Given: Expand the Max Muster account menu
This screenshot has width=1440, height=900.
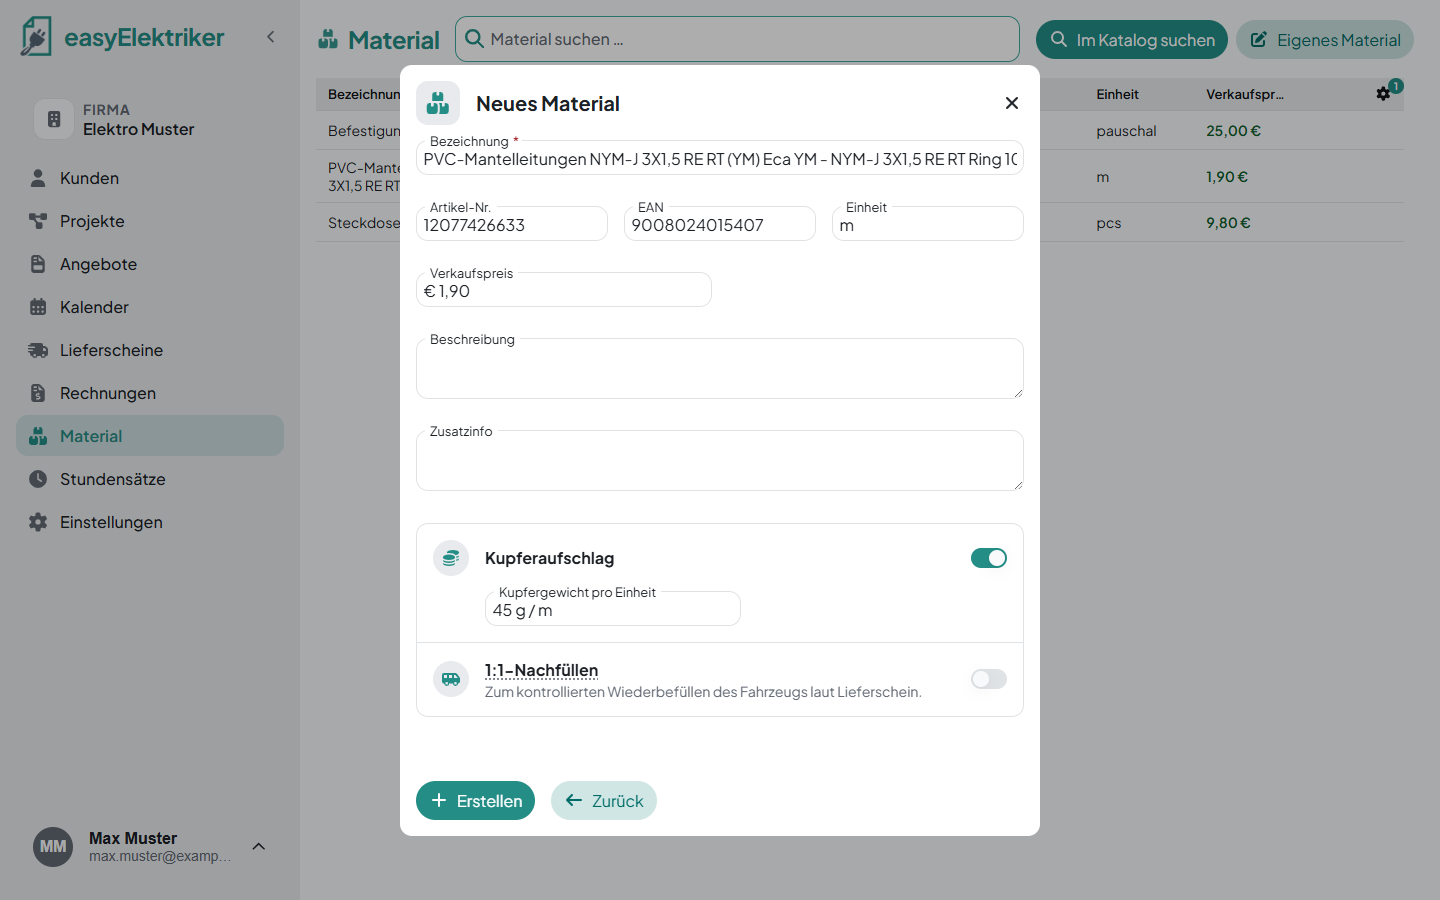Looking at the screenshot, I should (259, 847).
